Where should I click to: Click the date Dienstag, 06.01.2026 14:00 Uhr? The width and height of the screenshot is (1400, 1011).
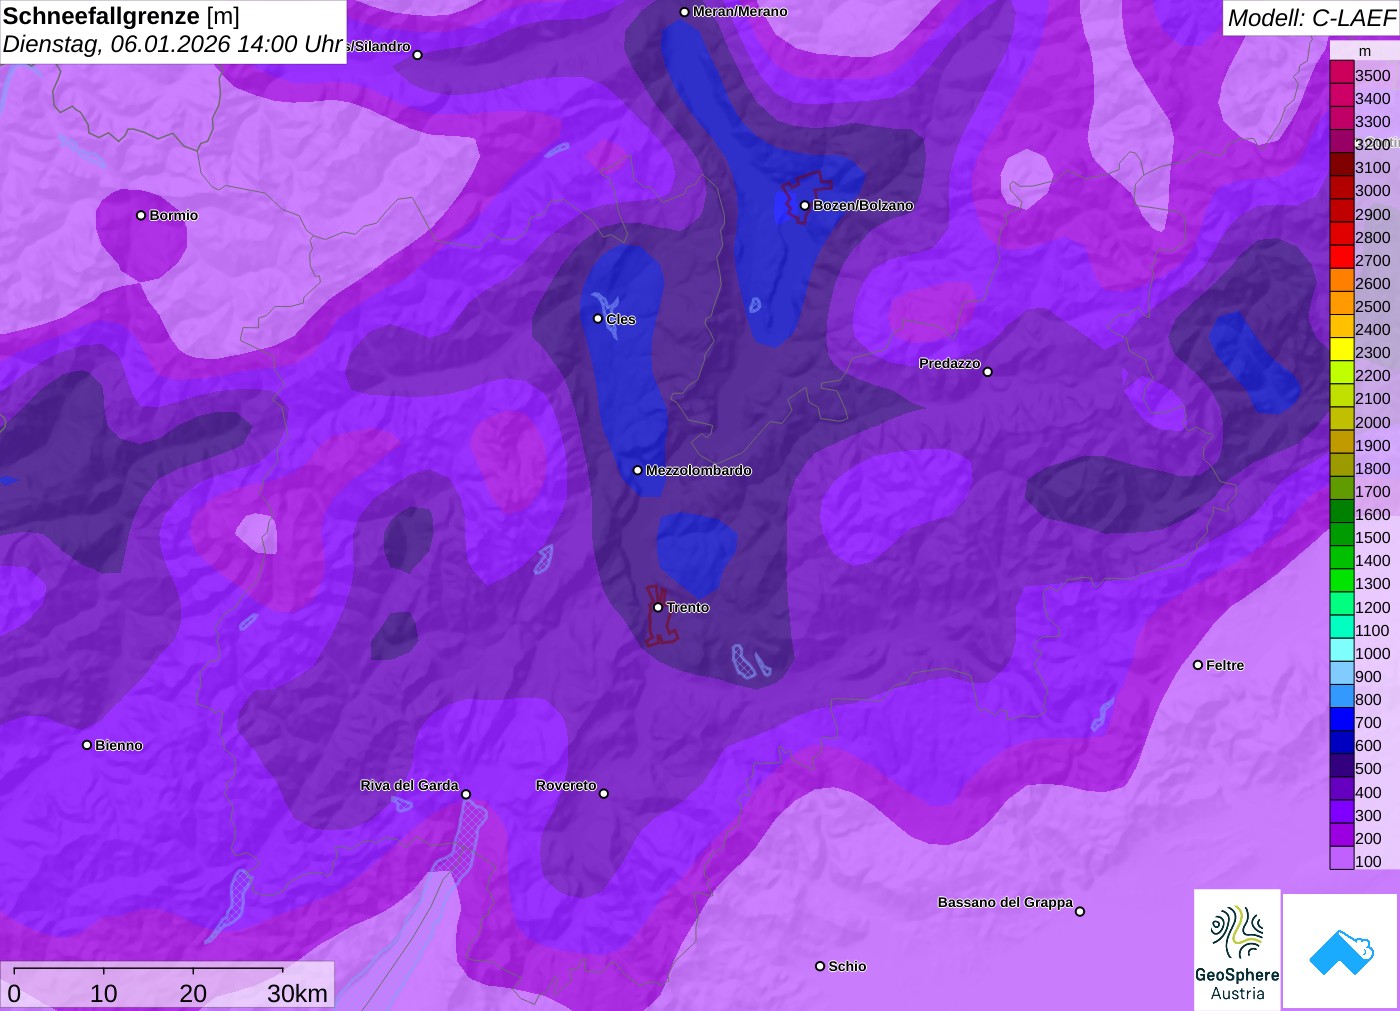tap(173, 45)
